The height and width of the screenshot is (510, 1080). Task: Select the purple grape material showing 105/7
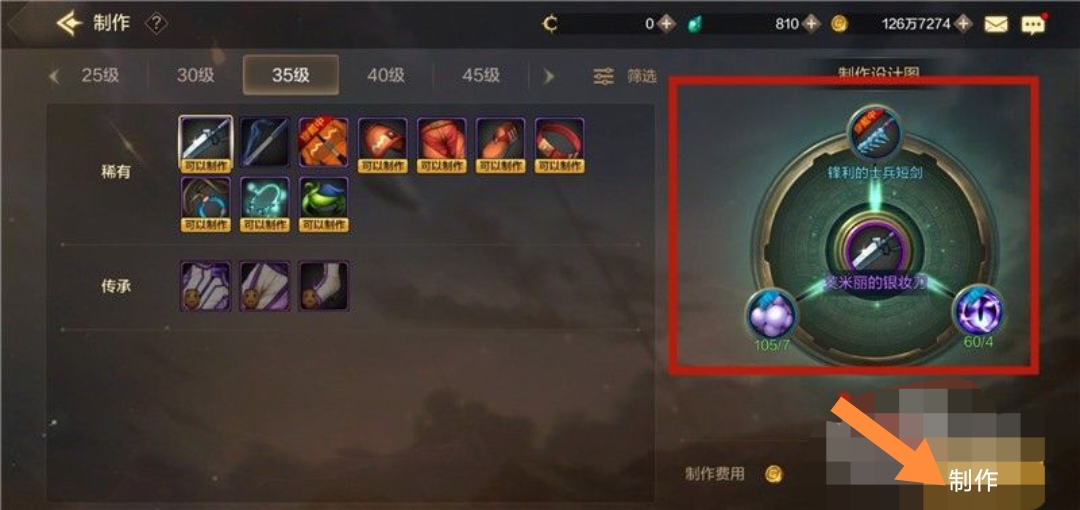pyautogui.click(x=771, y=314)
